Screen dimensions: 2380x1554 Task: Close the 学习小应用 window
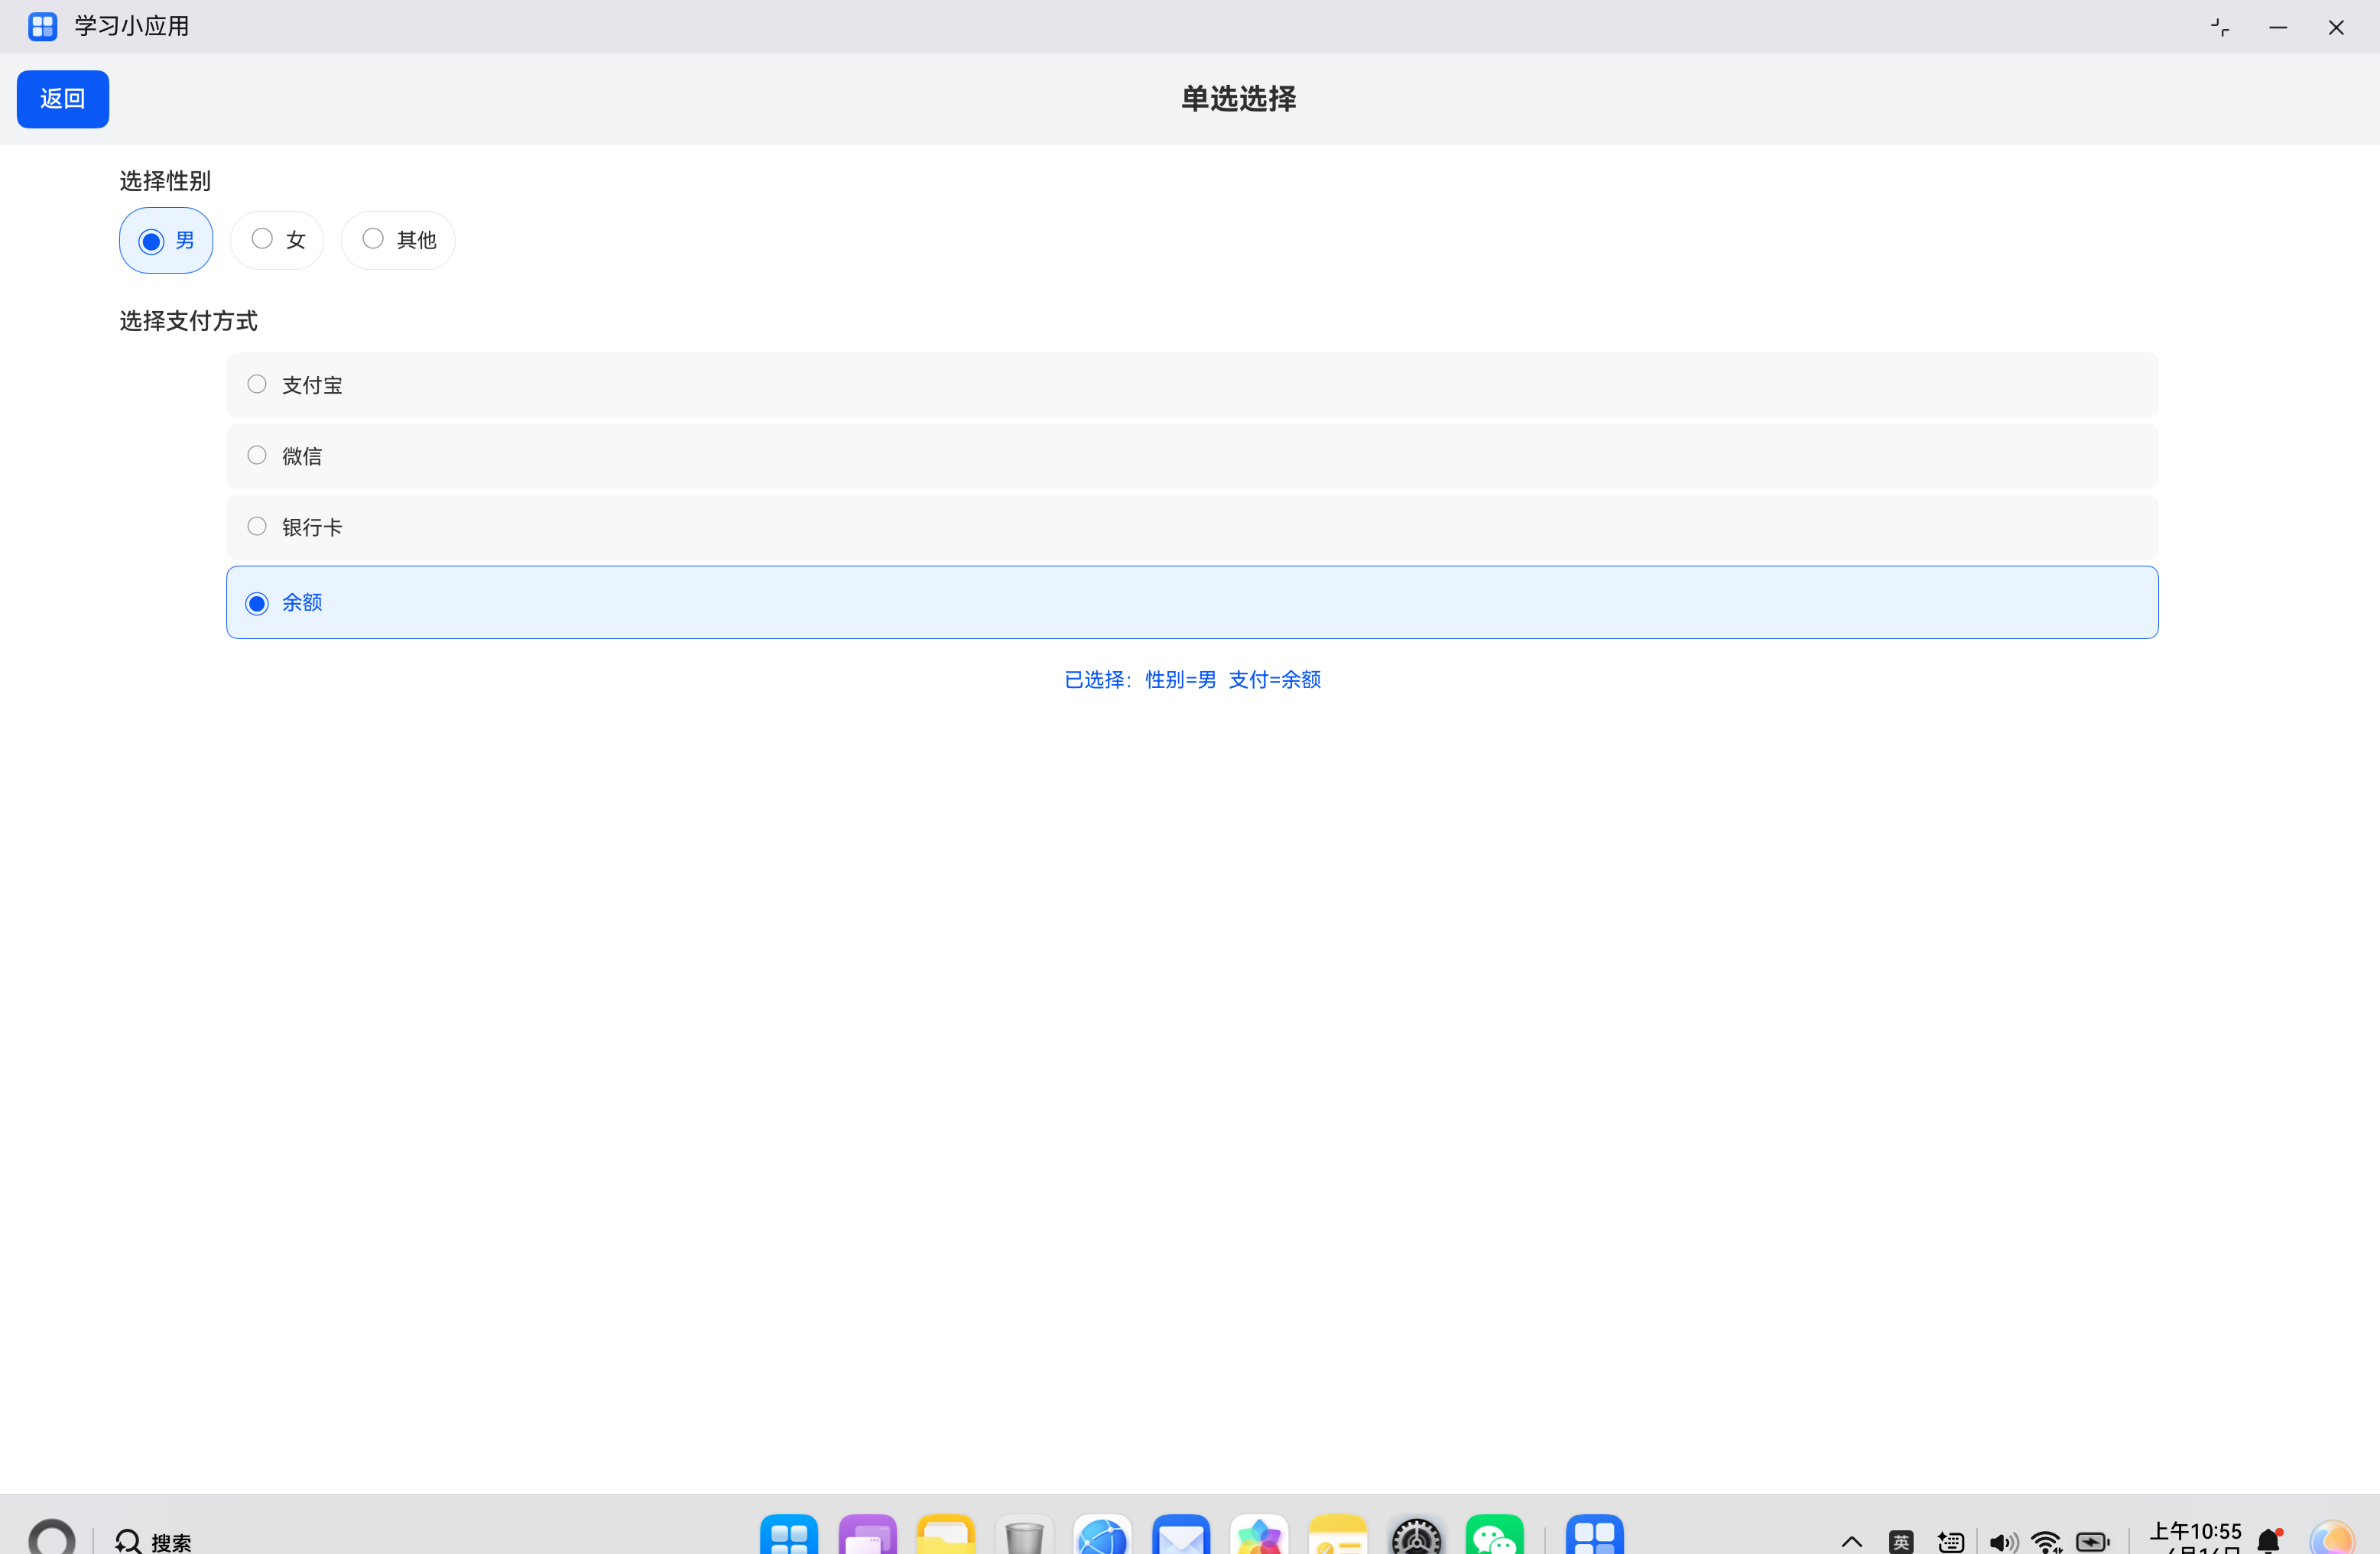pos(2336,27)
